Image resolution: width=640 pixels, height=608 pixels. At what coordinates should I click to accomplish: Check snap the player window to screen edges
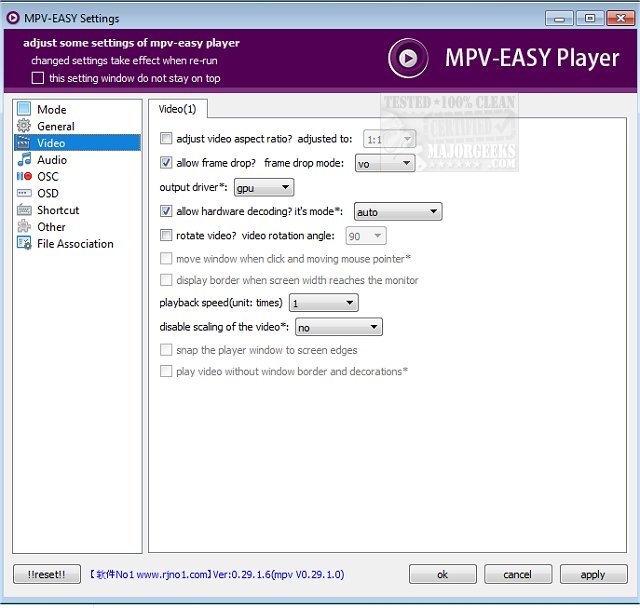coord(166,350)
